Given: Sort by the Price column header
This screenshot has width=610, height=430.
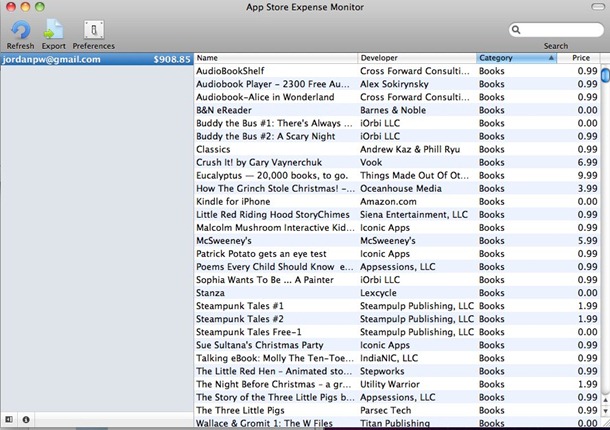Looking at the screenshot, I should [579, 58].
